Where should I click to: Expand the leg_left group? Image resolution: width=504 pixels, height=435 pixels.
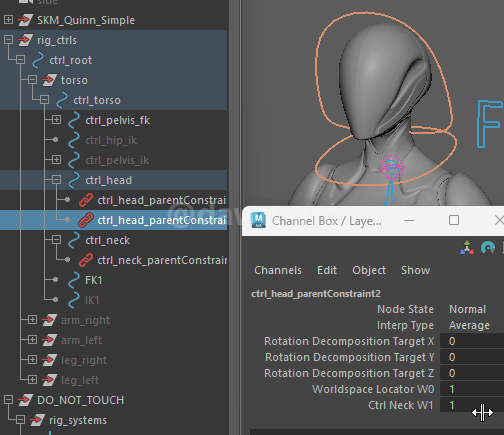32,380
